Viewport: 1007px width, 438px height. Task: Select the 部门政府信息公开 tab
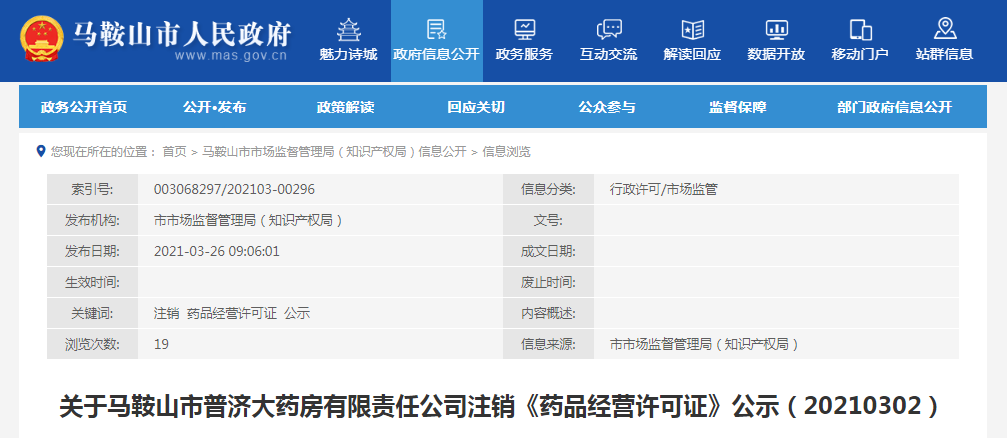point(895,107)
